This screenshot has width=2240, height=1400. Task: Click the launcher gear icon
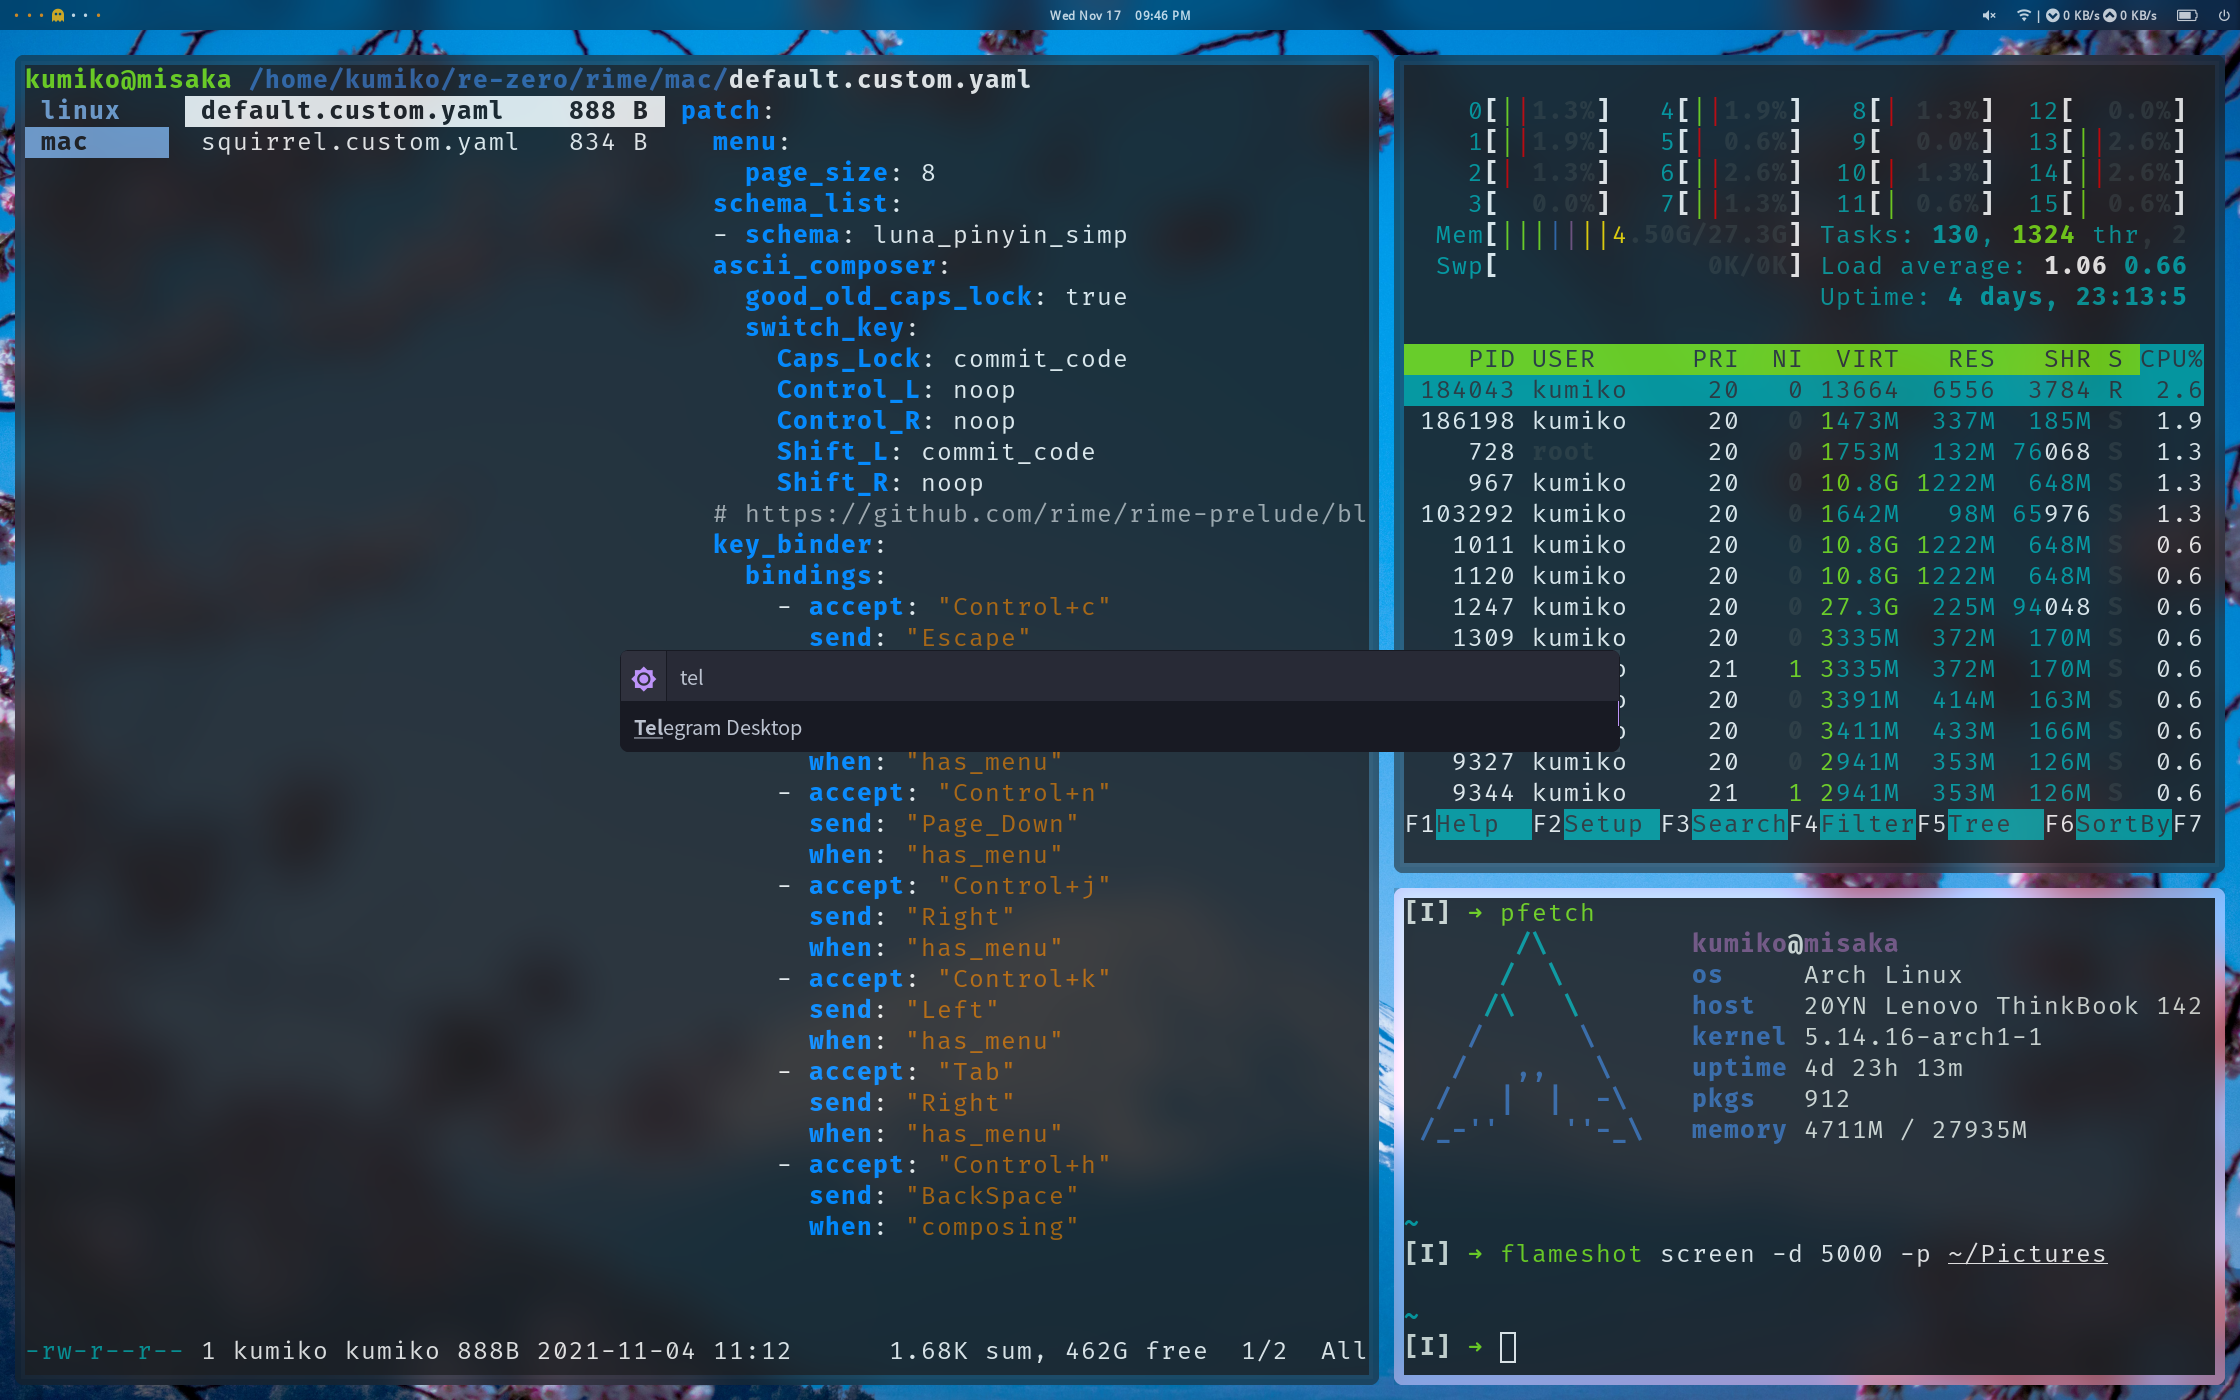pyautogui.click(x=644, y=679)
